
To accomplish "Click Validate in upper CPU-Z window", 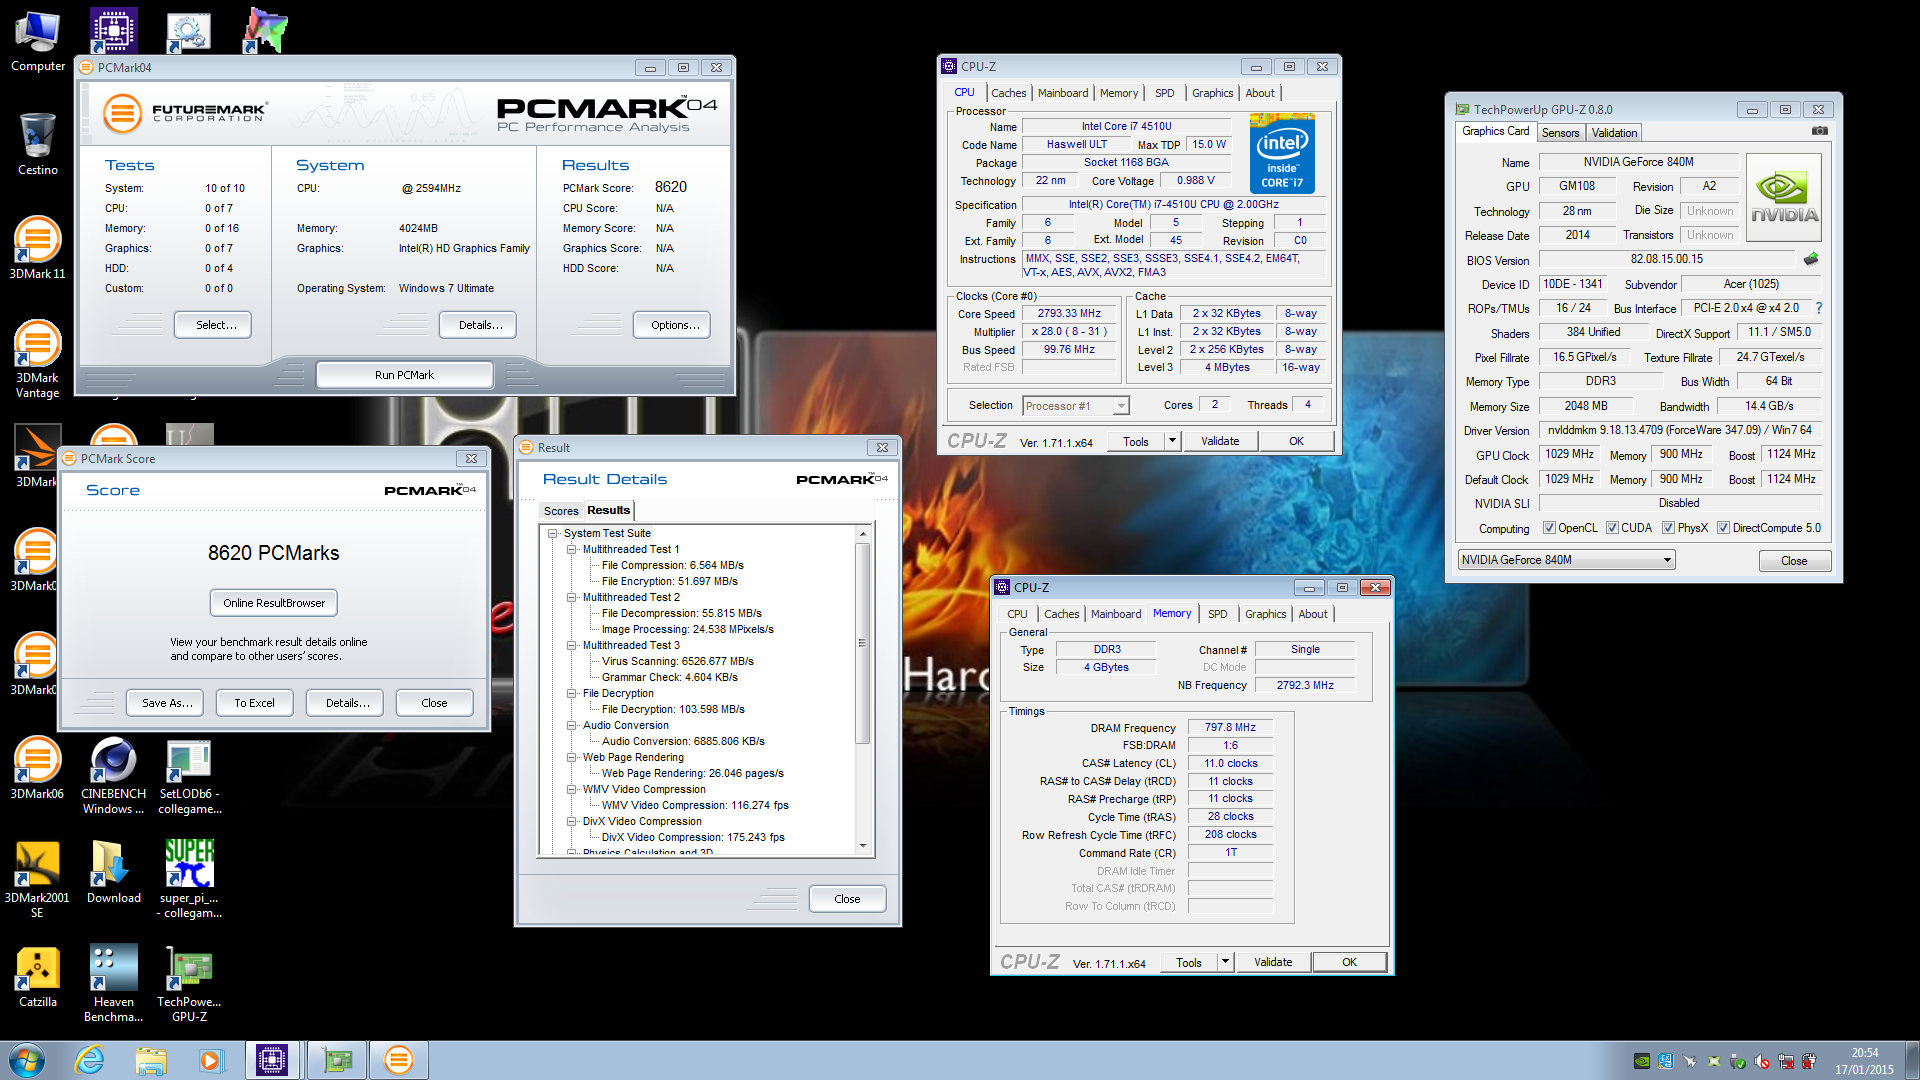I will pyautogui.click(x=1220, y=441).
